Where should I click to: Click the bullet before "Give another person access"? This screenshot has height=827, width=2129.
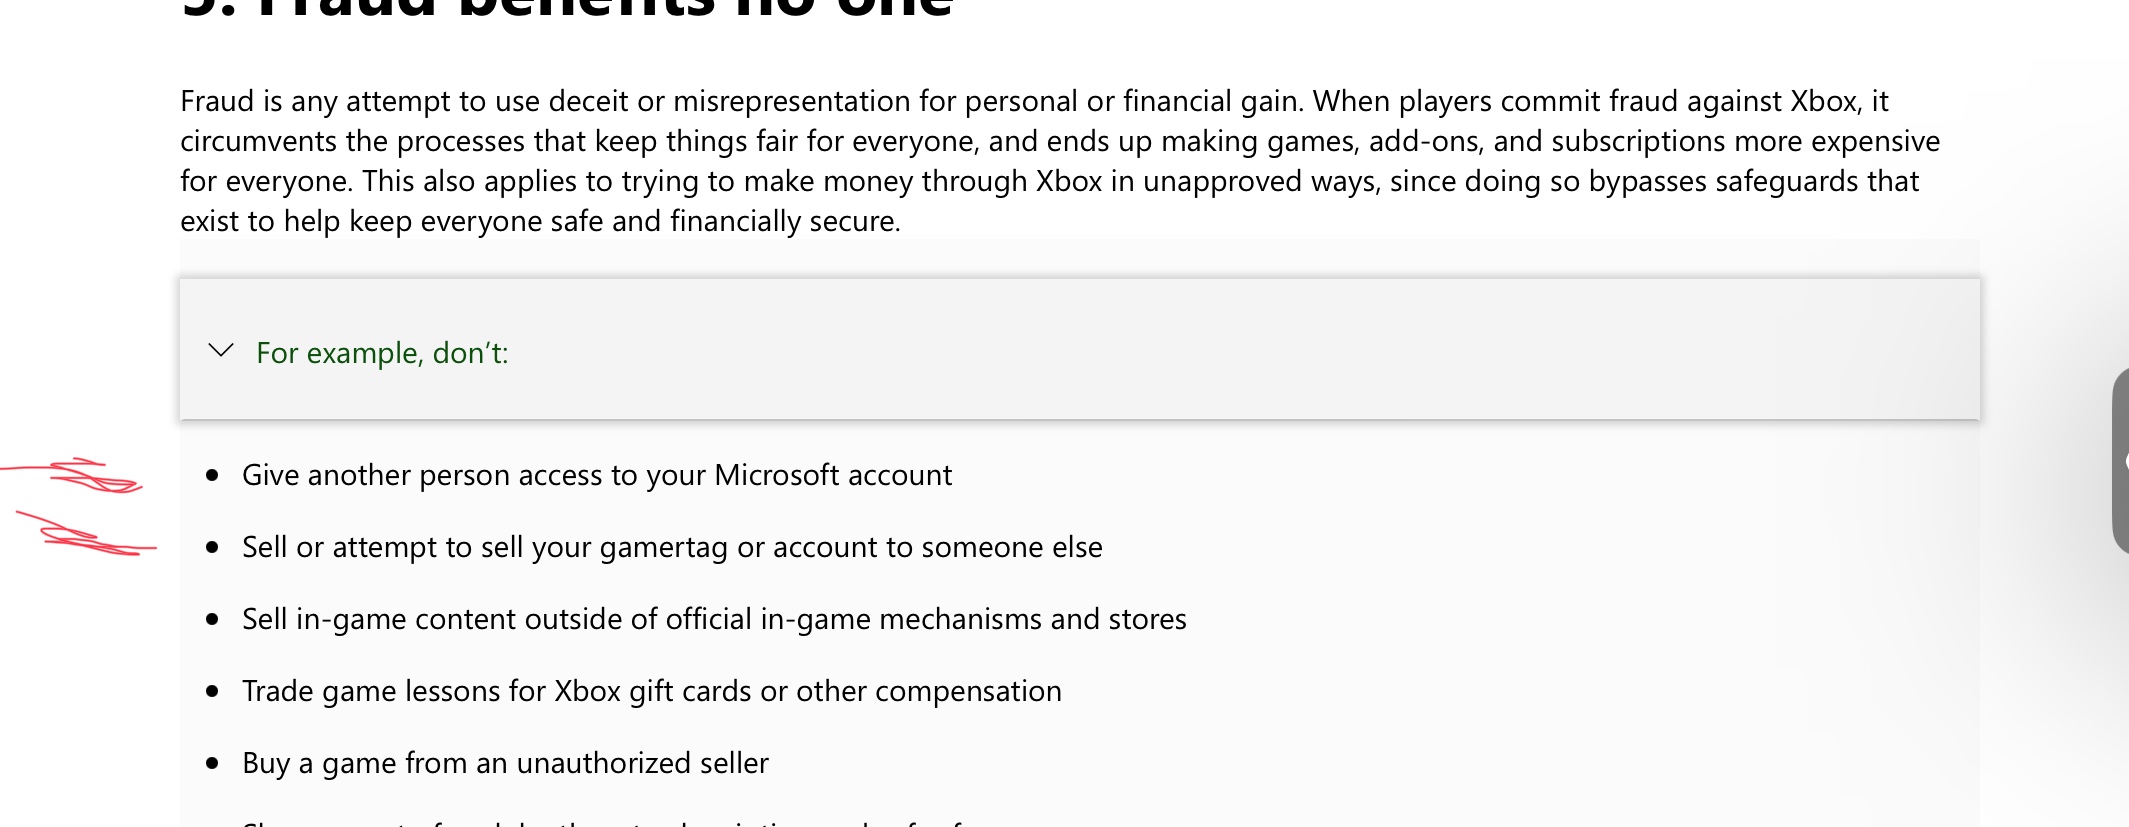(x=212, y=476)
